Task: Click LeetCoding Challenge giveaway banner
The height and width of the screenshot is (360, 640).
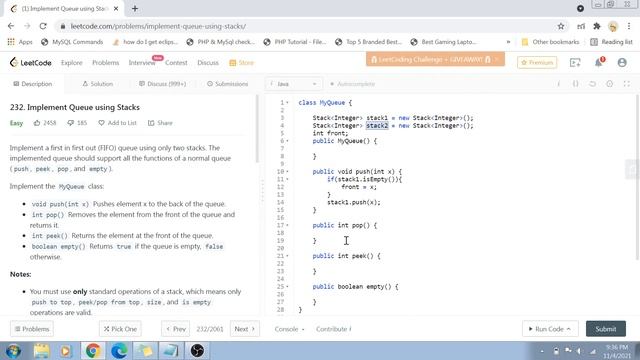Action: click(435, 59)
